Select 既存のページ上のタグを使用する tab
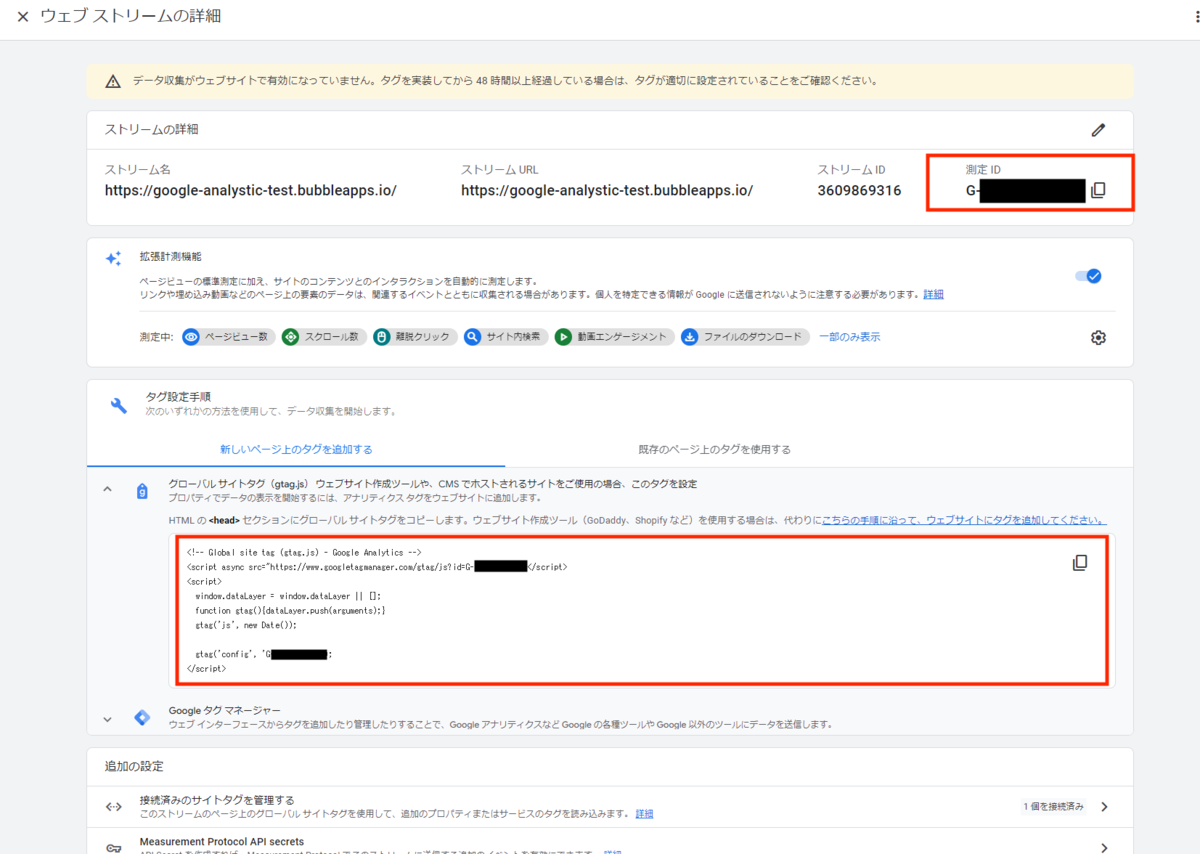The width and height of the screenshot is (1200, 854). [x=715, y=449]
